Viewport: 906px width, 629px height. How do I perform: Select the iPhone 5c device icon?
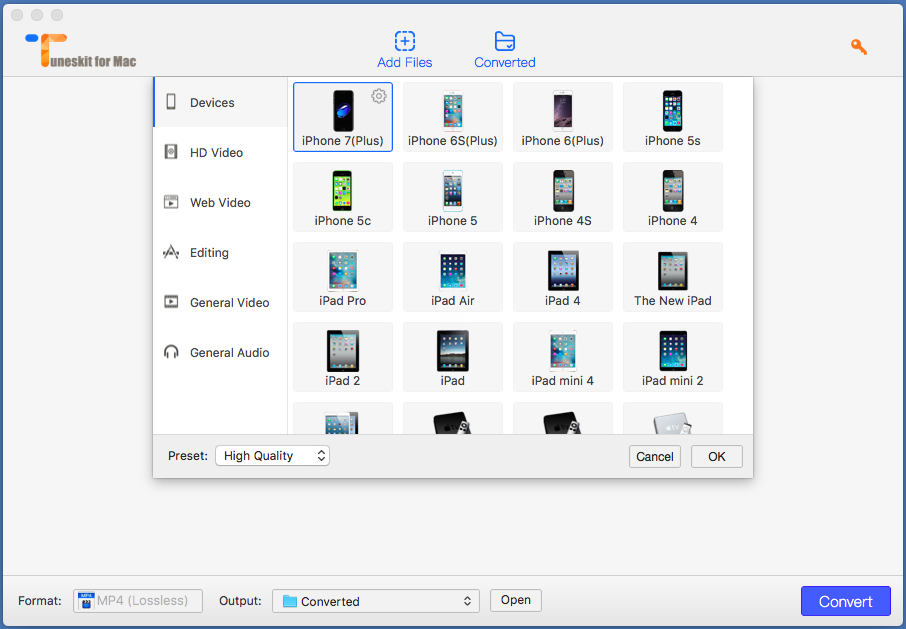pyautogui.click(x=343, y=190)
